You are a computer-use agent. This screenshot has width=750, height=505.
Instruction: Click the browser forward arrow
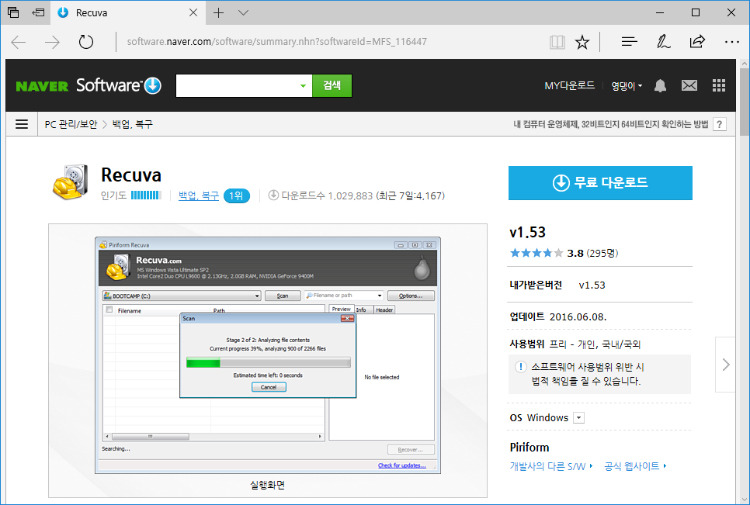click(52, 42)
